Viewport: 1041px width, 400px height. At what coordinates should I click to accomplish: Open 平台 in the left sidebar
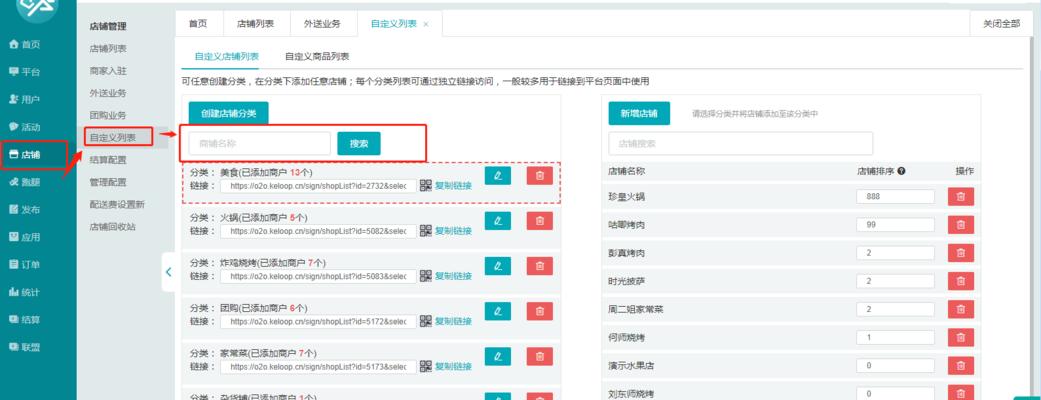click(x=25, y=72)
